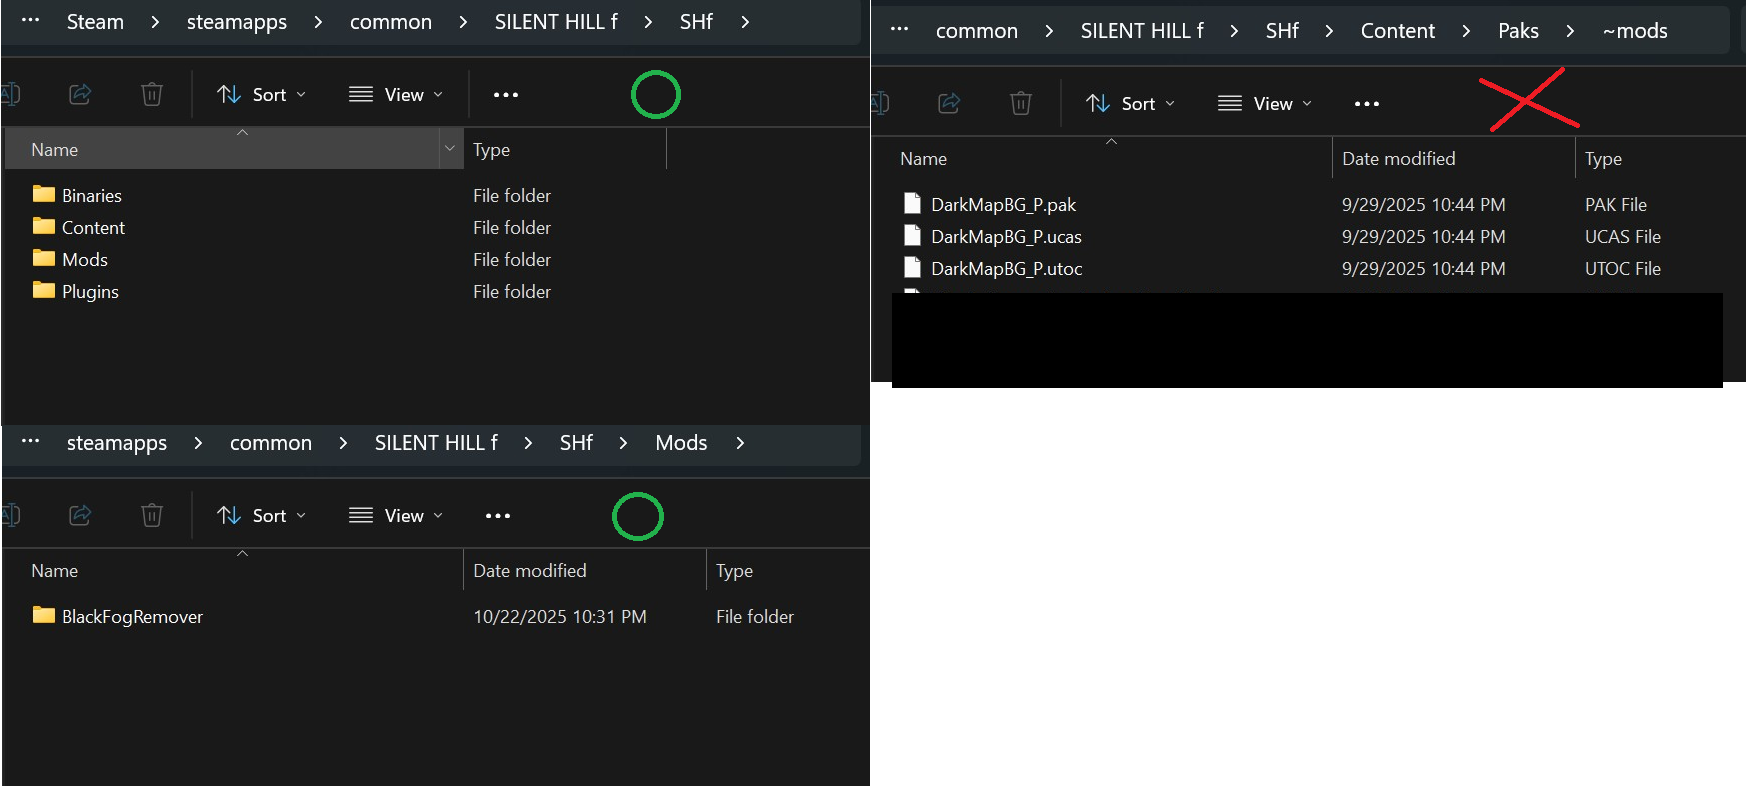Open See more (…) menu in Mods window toolbar

tap(498, 516)
